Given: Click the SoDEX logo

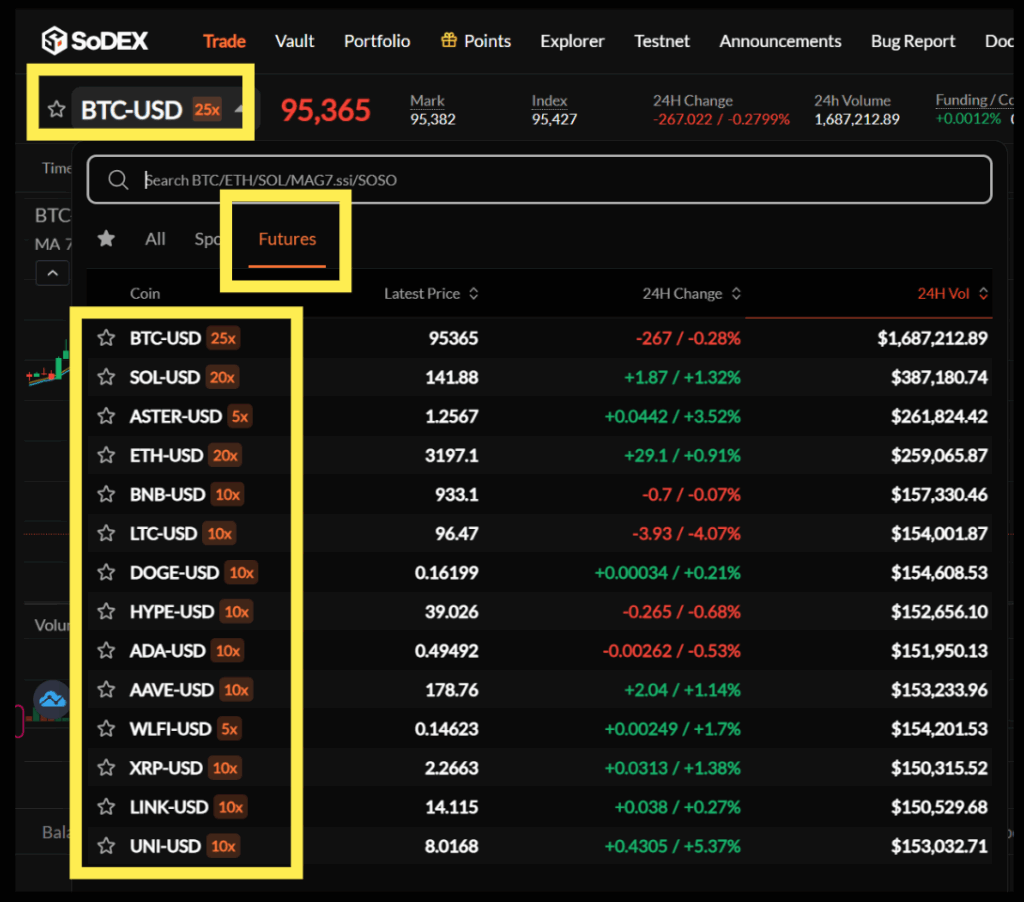Looking at the screenshot, I should coord(95,41).
